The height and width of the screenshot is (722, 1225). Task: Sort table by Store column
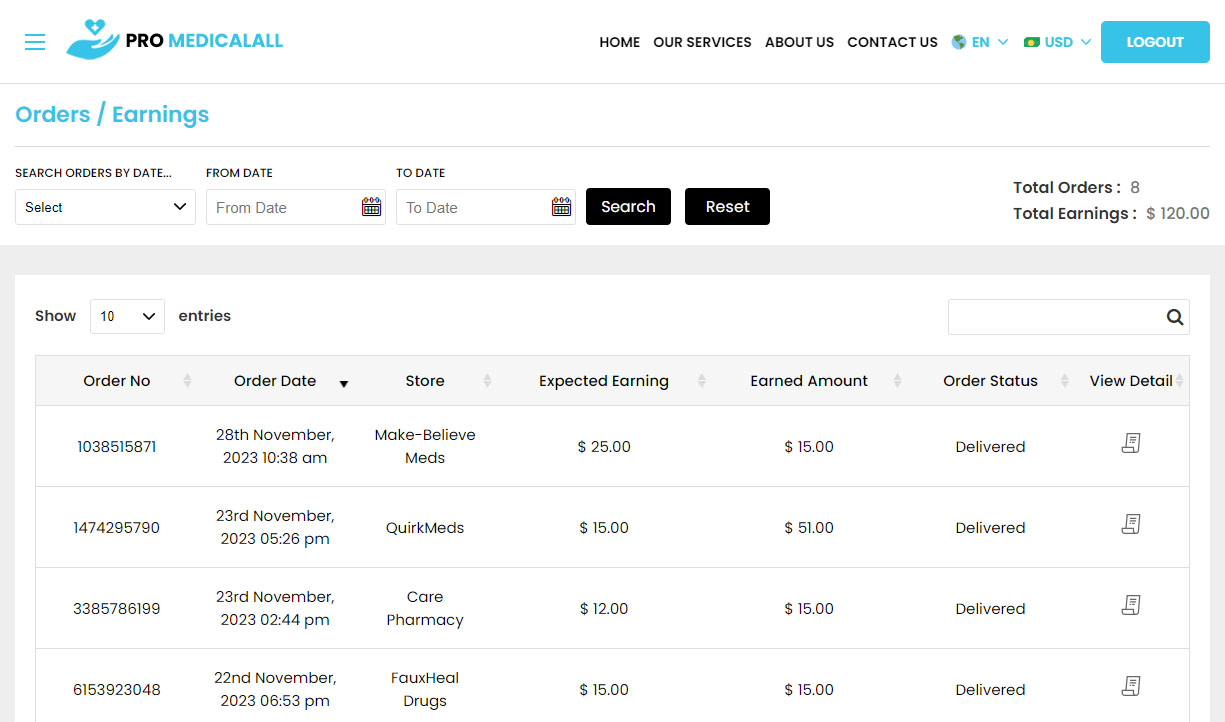pos(425,381)
